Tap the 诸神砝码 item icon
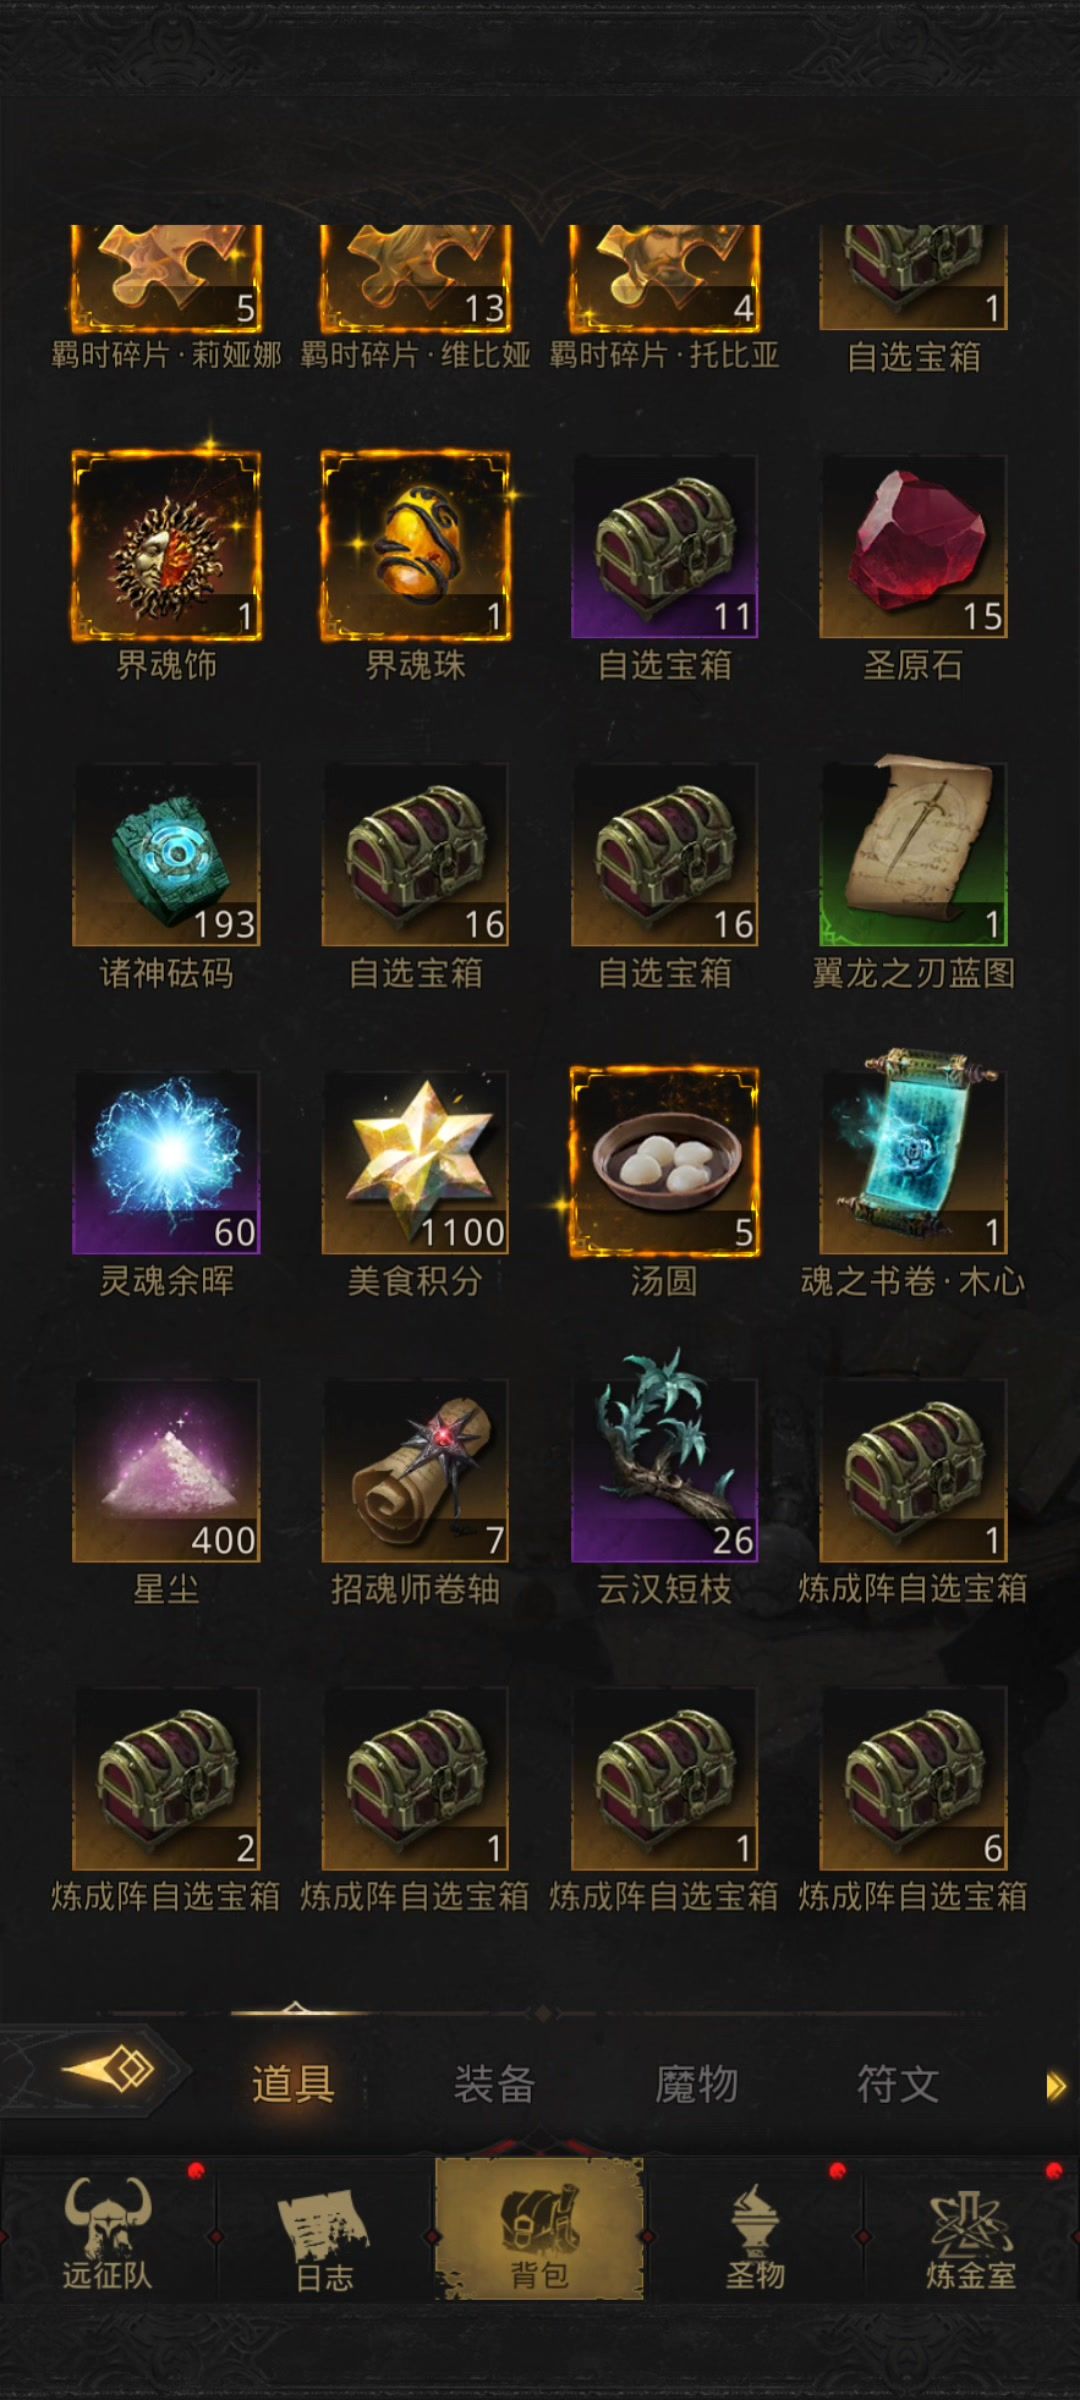Screen dimensions: 1080x2400 [166, 854]
